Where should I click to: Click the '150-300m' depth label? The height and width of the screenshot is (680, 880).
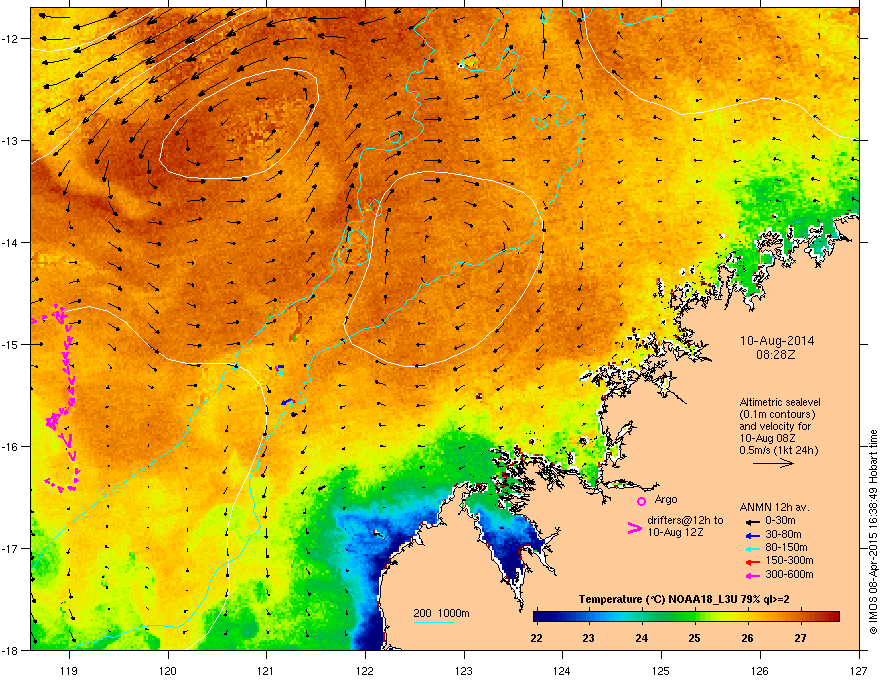click(789, 560)
